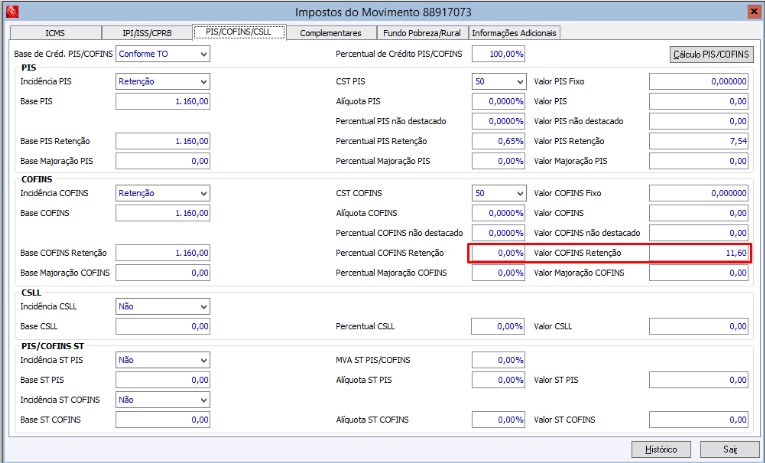Image resolution: width=765 pixels, height=463 pixels.
Task: Focus the Base PIS input field
Action: [163, 102]
